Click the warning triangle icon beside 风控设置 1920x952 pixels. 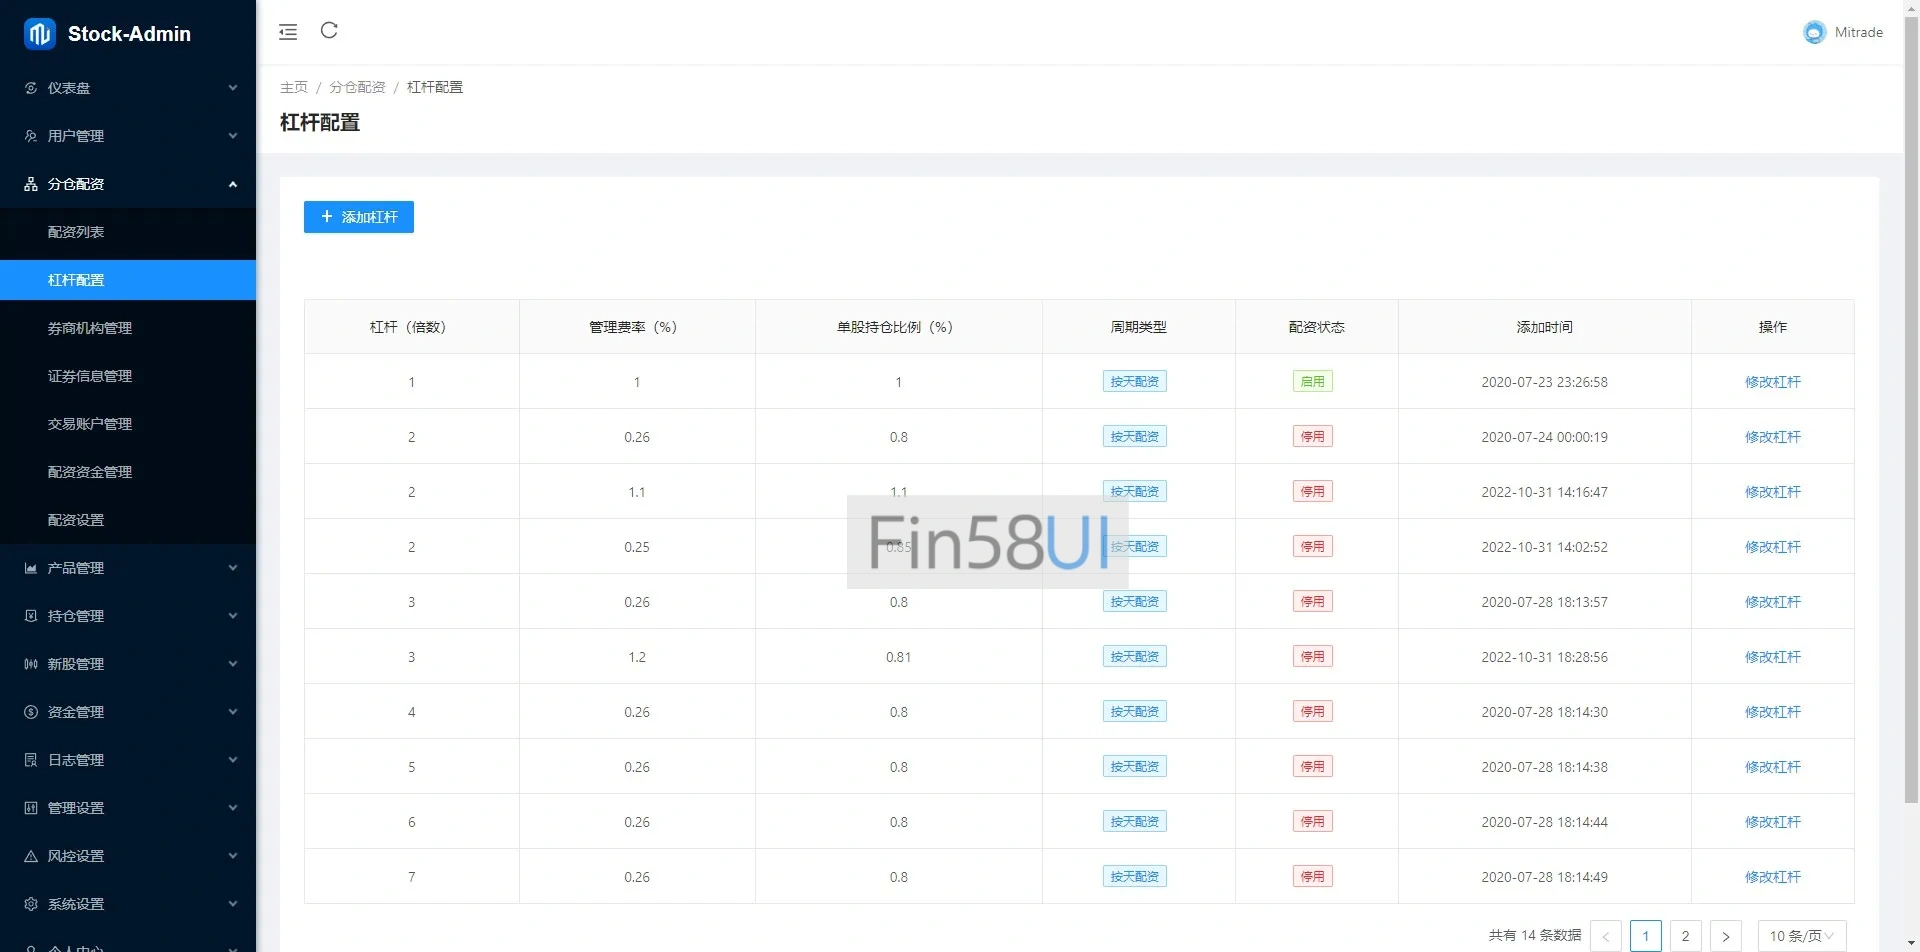point(31,856)
